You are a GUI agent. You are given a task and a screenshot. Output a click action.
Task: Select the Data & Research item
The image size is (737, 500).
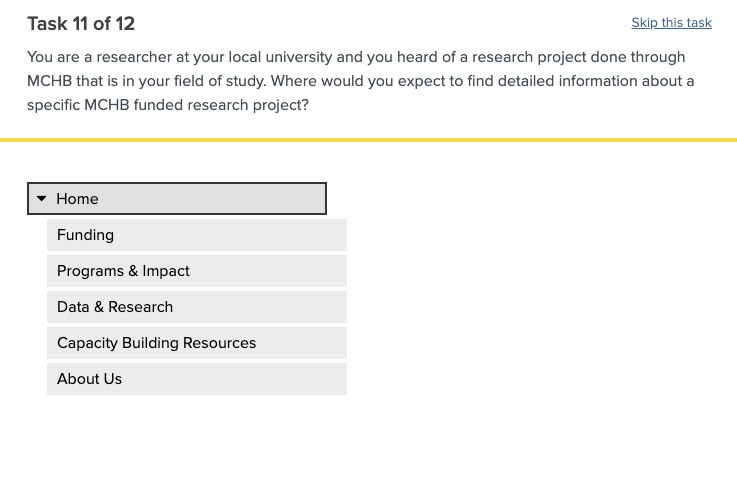[196, 307]
